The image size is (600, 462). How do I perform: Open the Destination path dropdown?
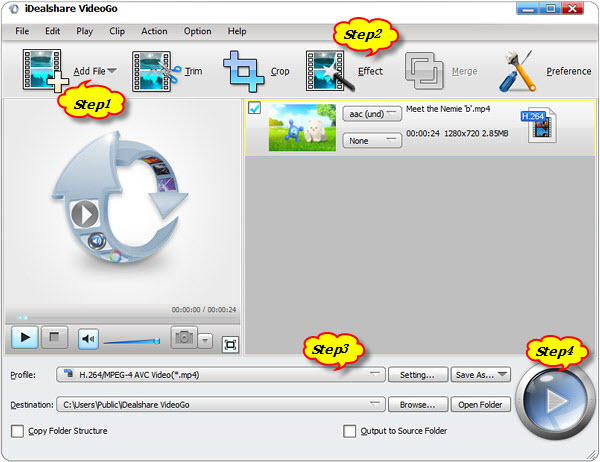click(x=221, y=404)
